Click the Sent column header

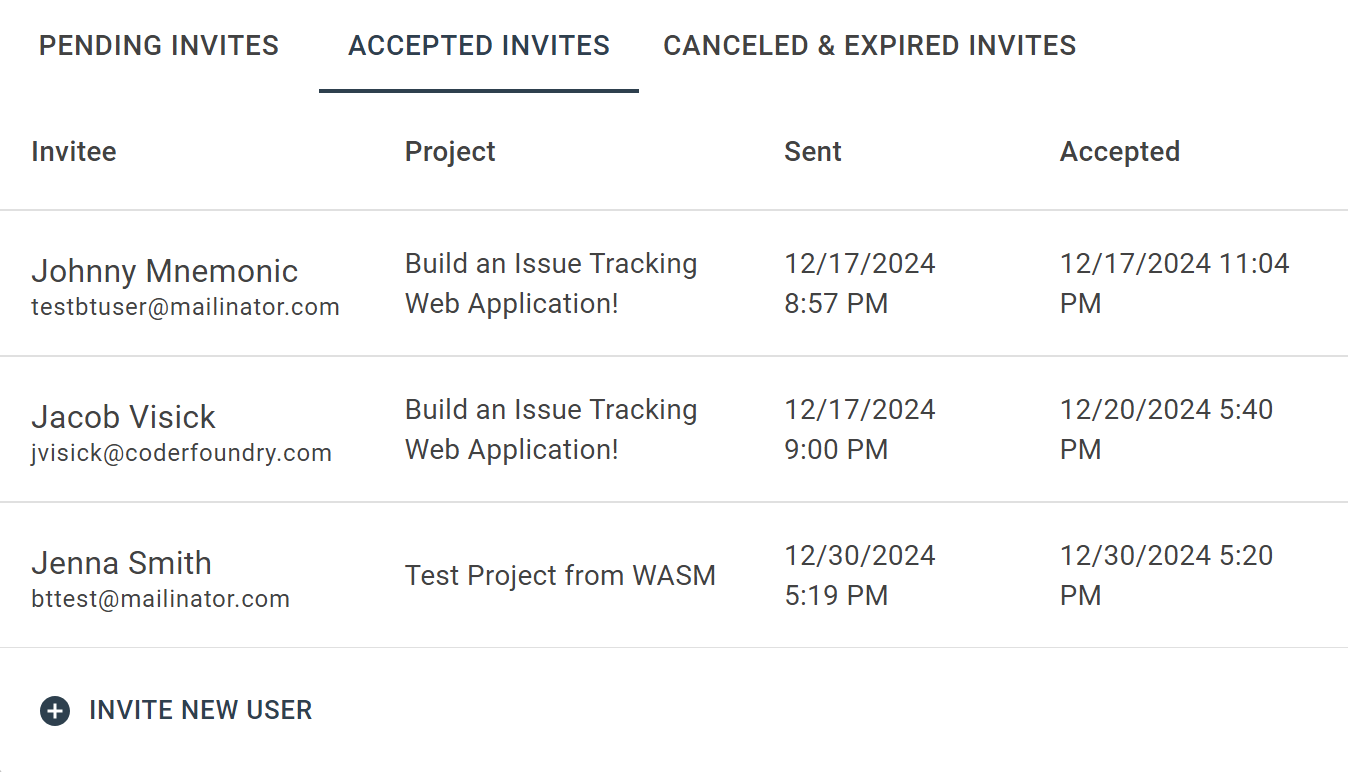coord(813,152)
